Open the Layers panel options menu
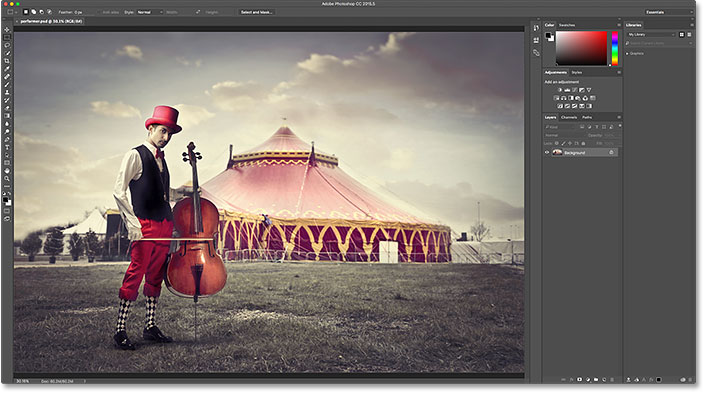 619,117
